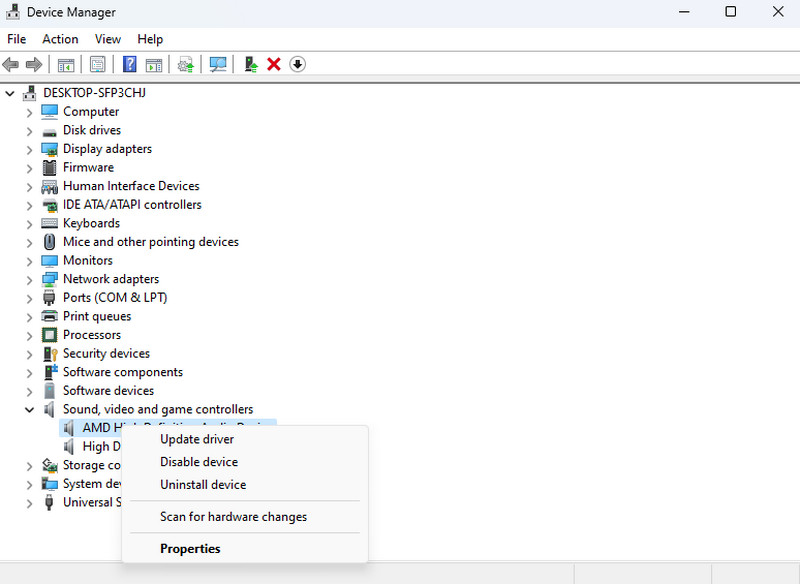
Task: Click the down-arrow disable device toolbar icon
Action: [x=297, y=65]
